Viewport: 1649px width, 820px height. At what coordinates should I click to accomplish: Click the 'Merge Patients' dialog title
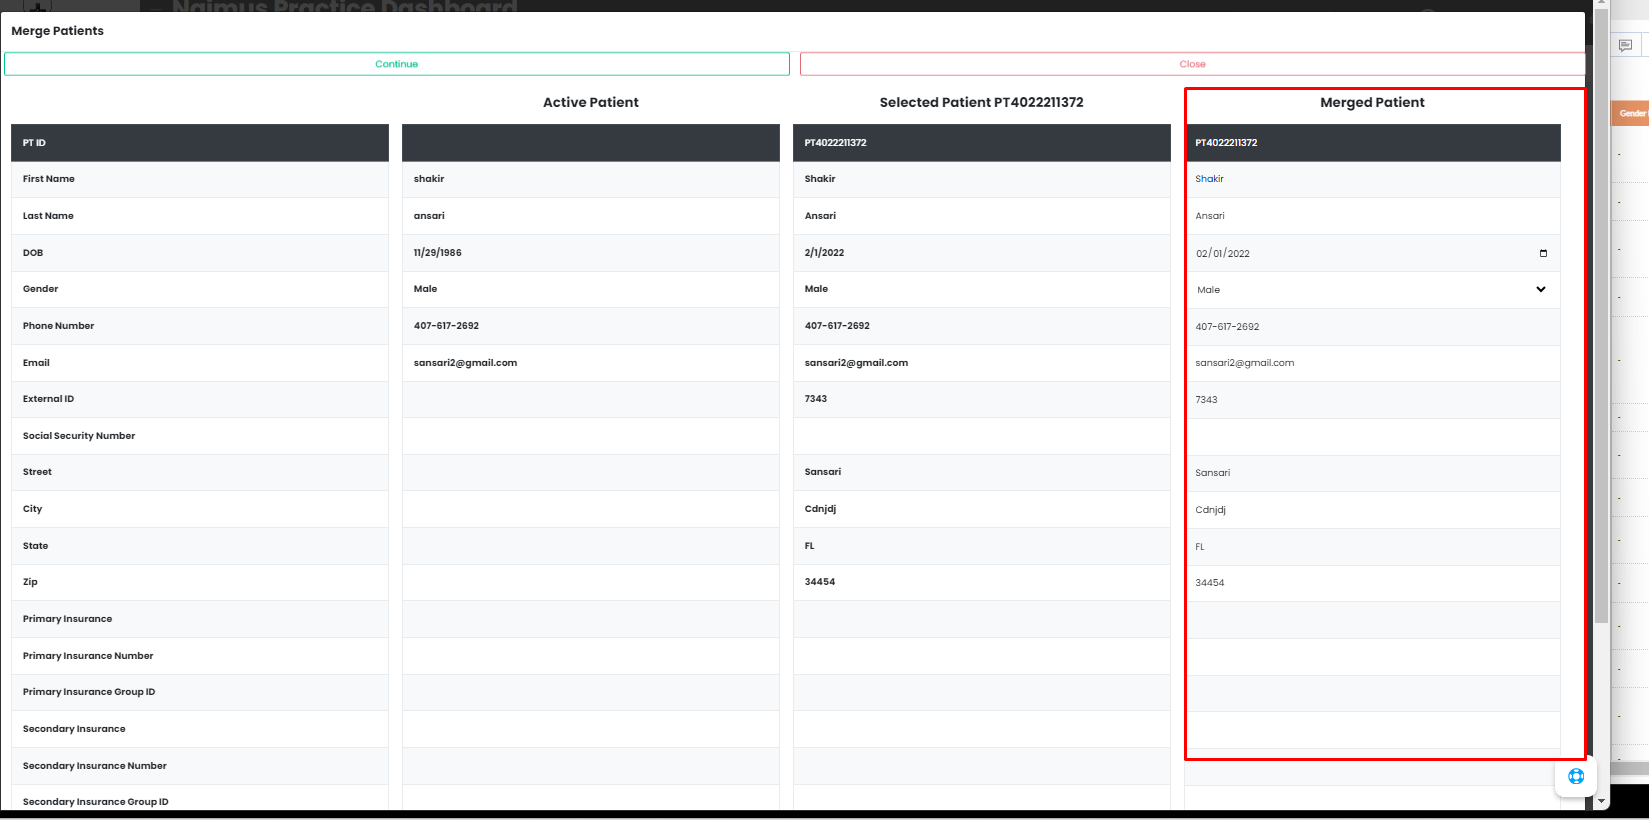(x=57, y=31)
